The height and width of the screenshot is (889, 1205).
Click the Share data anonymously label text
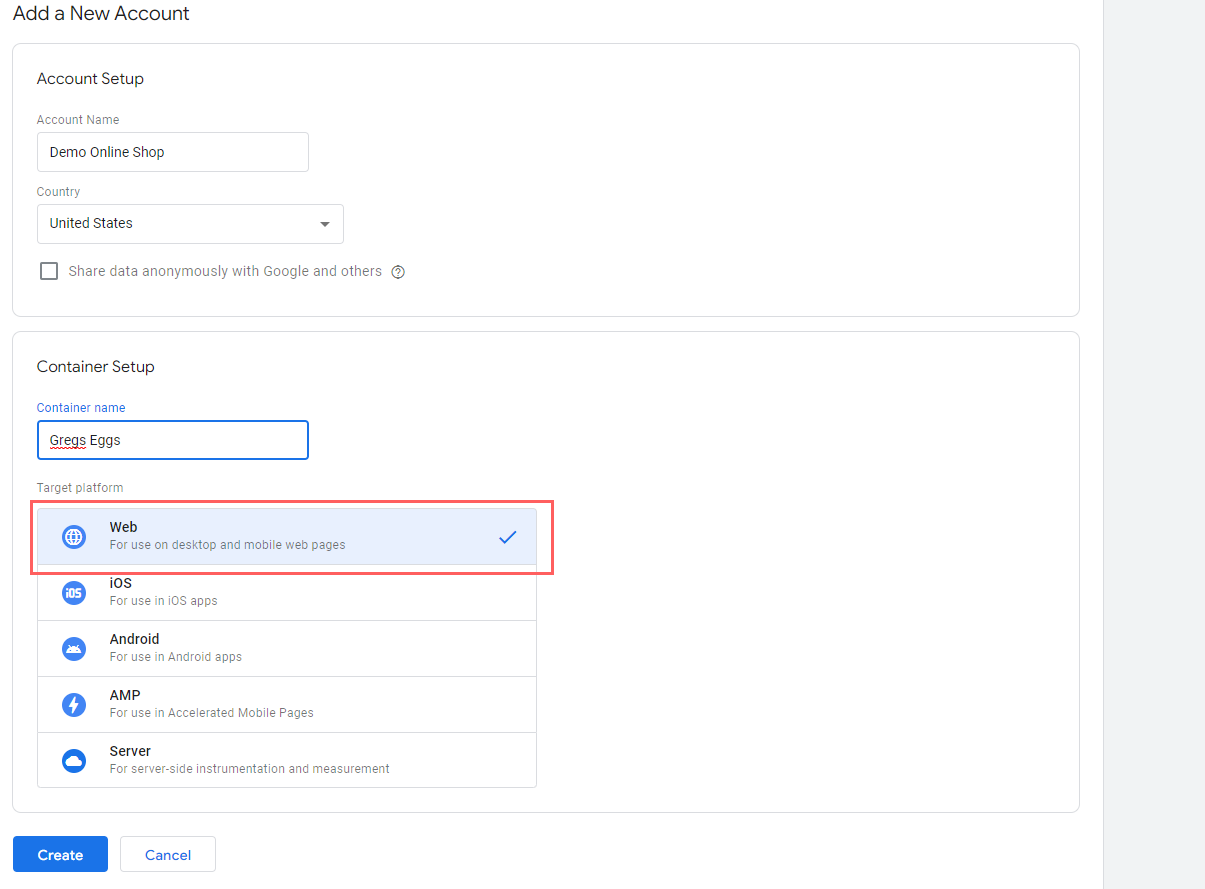(x=225, y=271)
